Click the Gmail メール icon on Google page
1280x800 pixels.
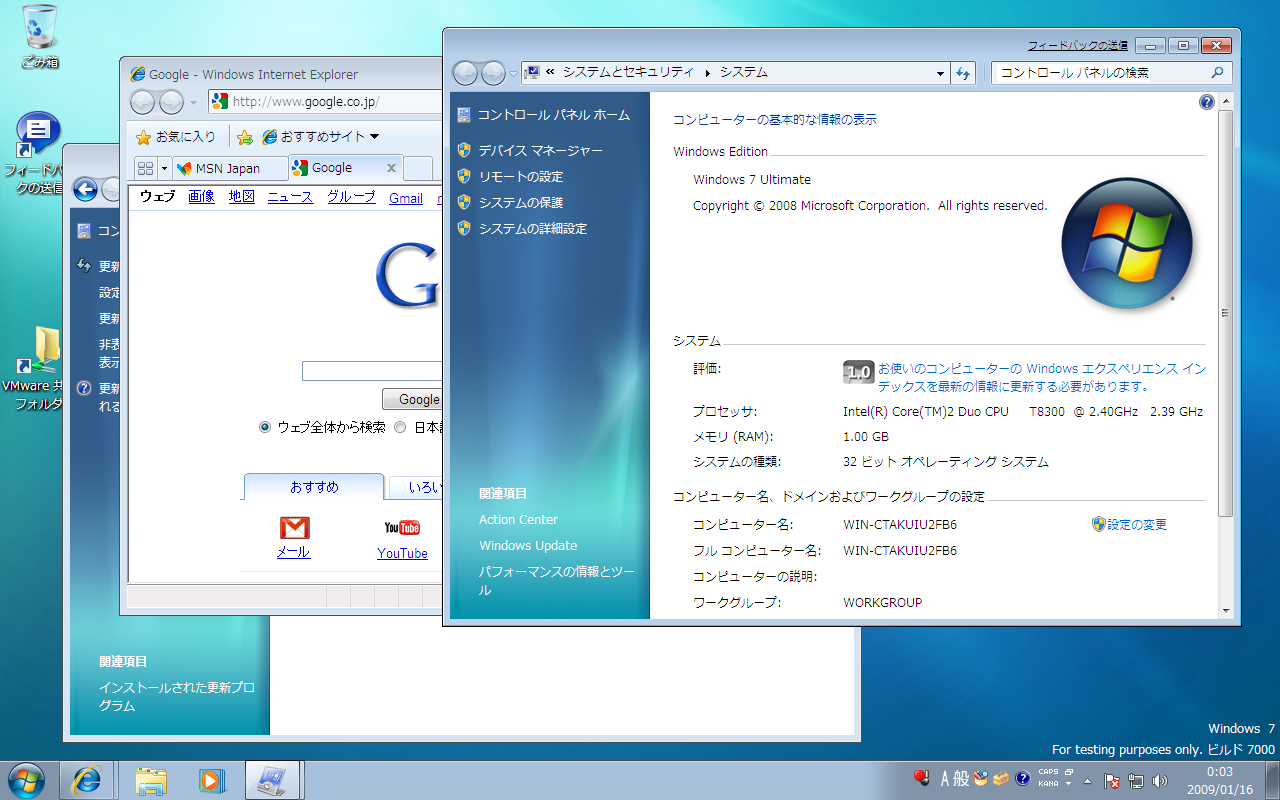coord(294,528)
